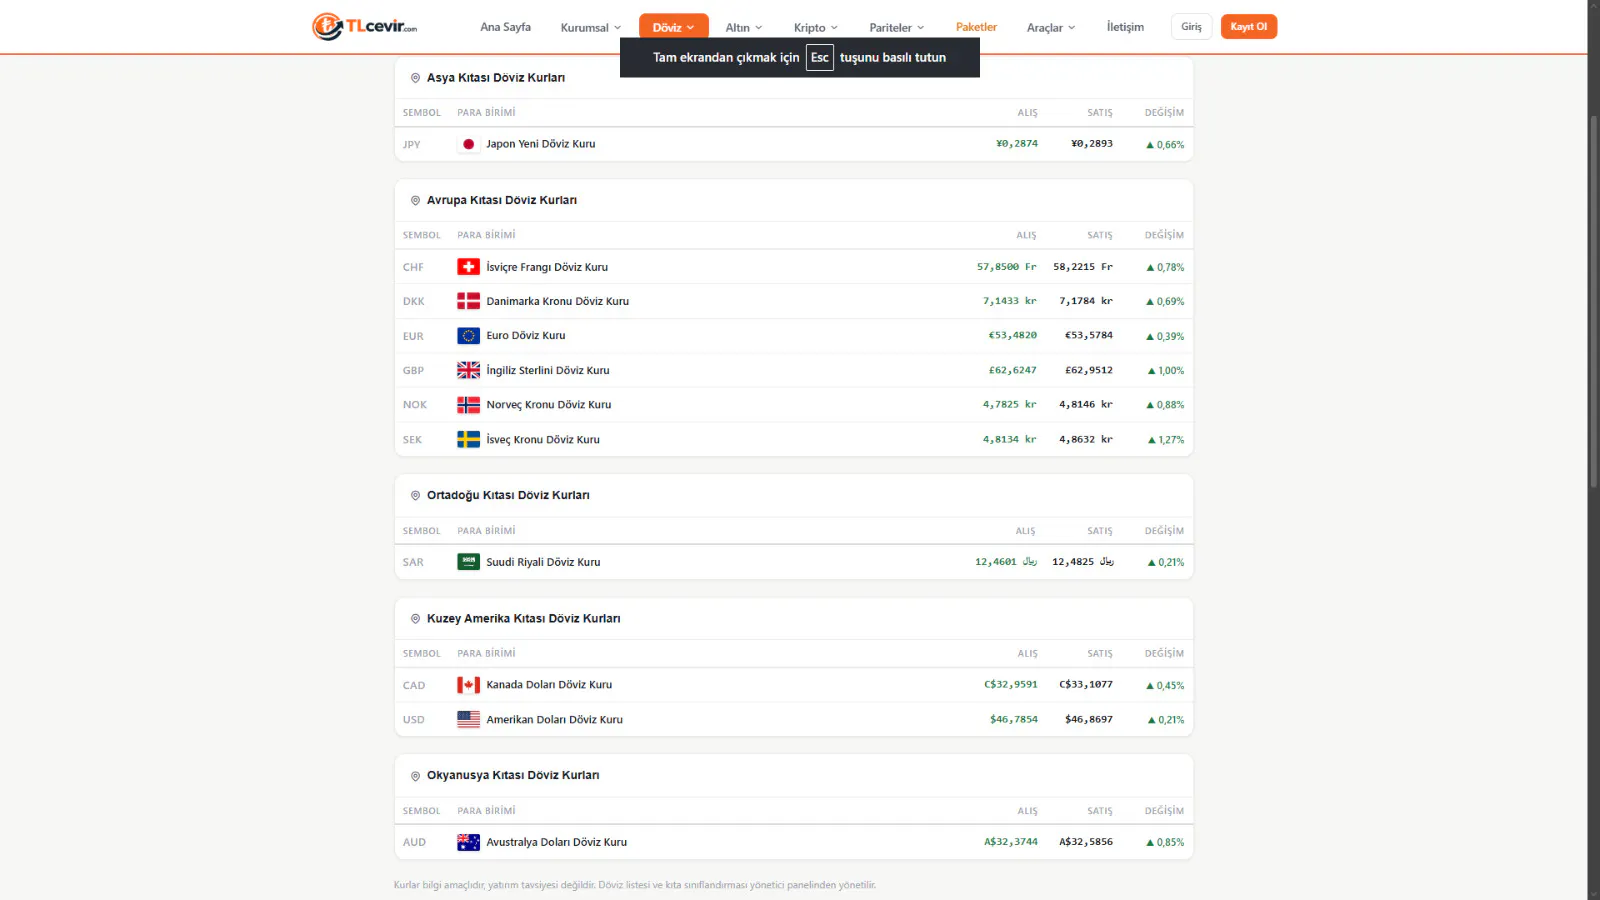Click the Sweden flag icon
The width and height of the screenshot is (1600, 900).
(468, 439)
